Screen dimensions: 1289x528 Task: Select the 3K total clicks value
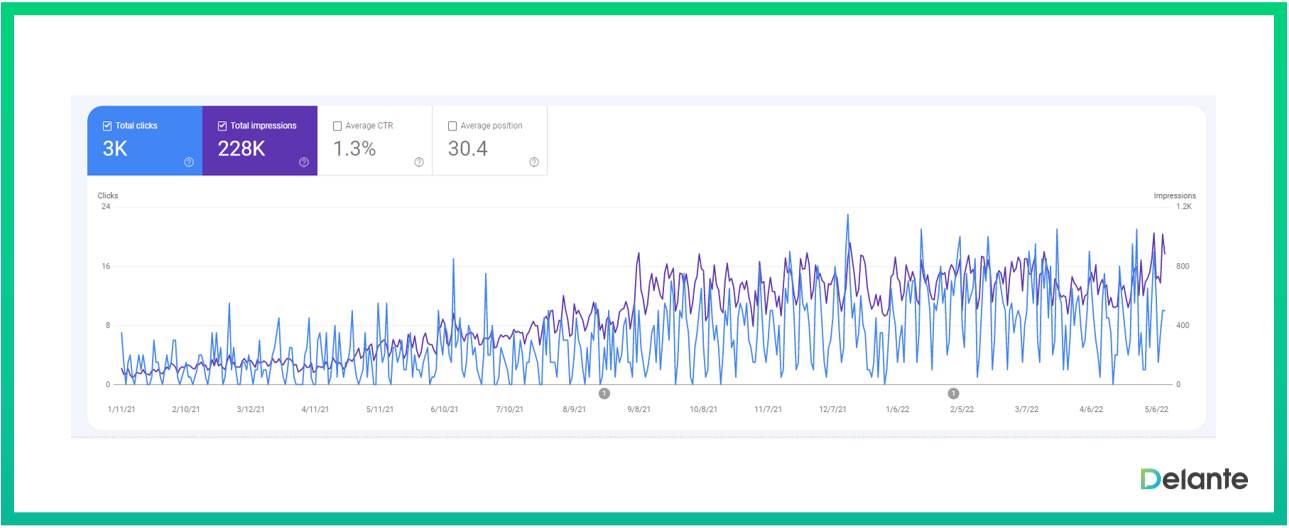(115, 150)
